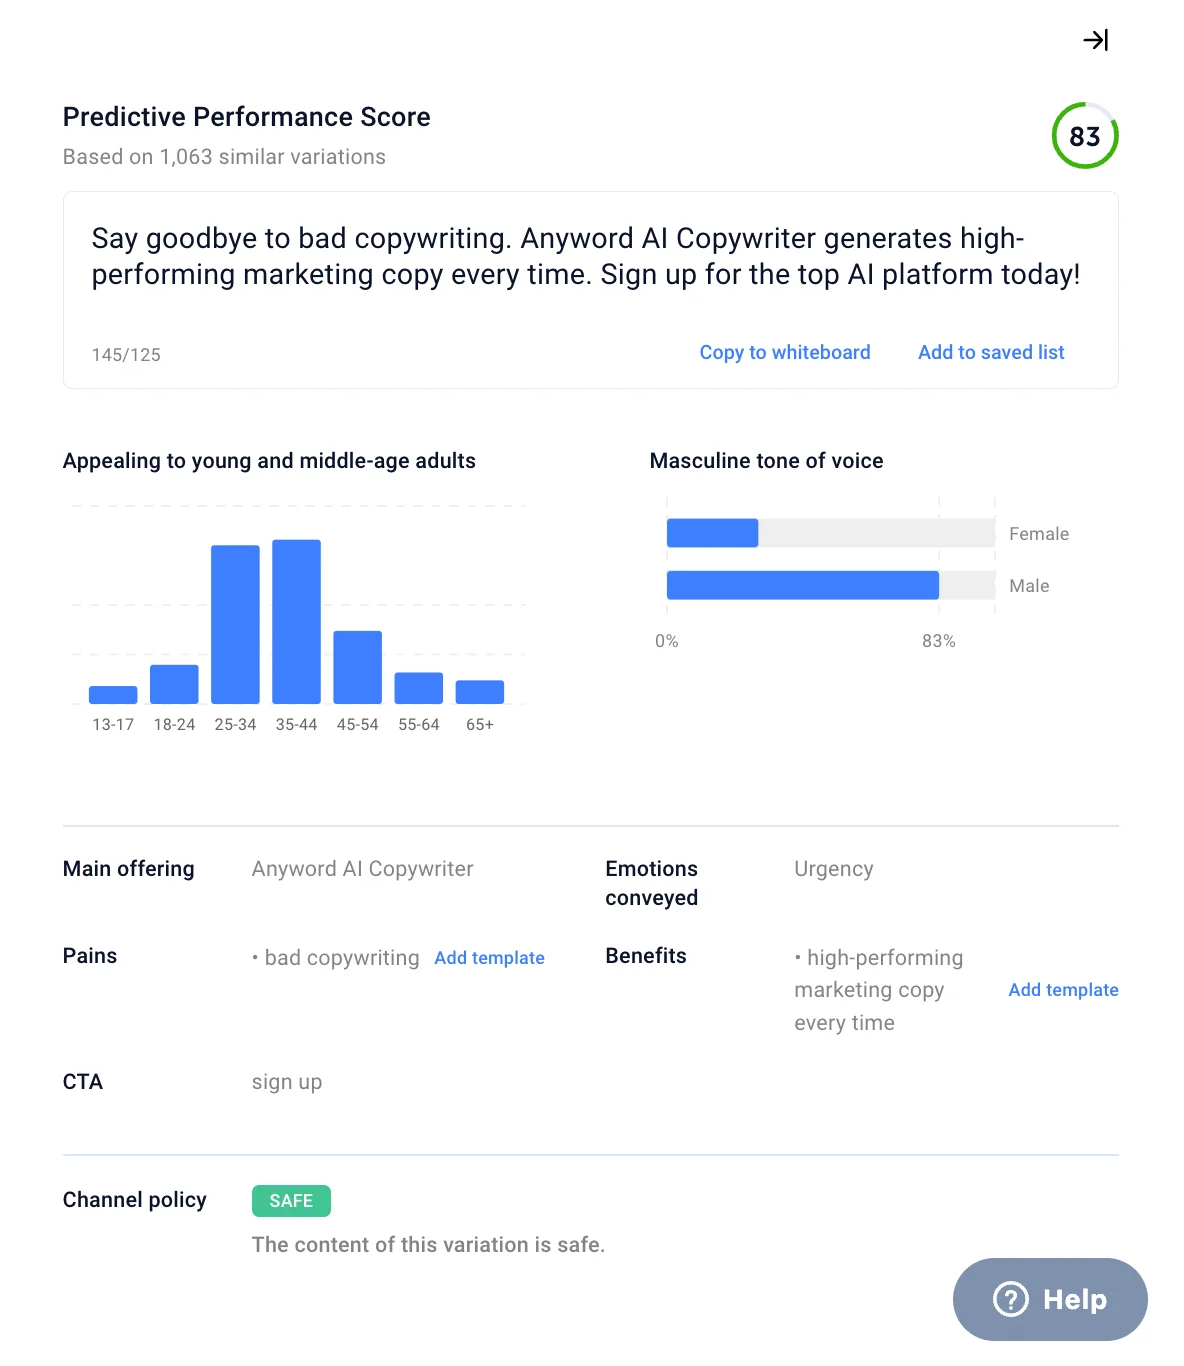Add template for the Benefits entry
The width and height of the screenshot is (1184, 1366).
pyautogui.click(x=1062, y=990)
